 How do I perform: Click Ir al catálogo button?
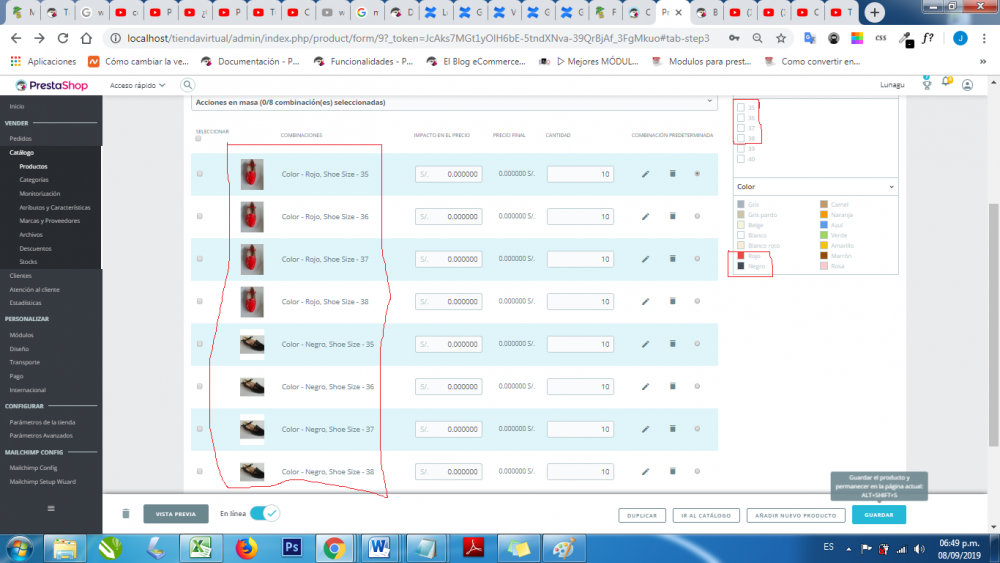tap(706, 515)
